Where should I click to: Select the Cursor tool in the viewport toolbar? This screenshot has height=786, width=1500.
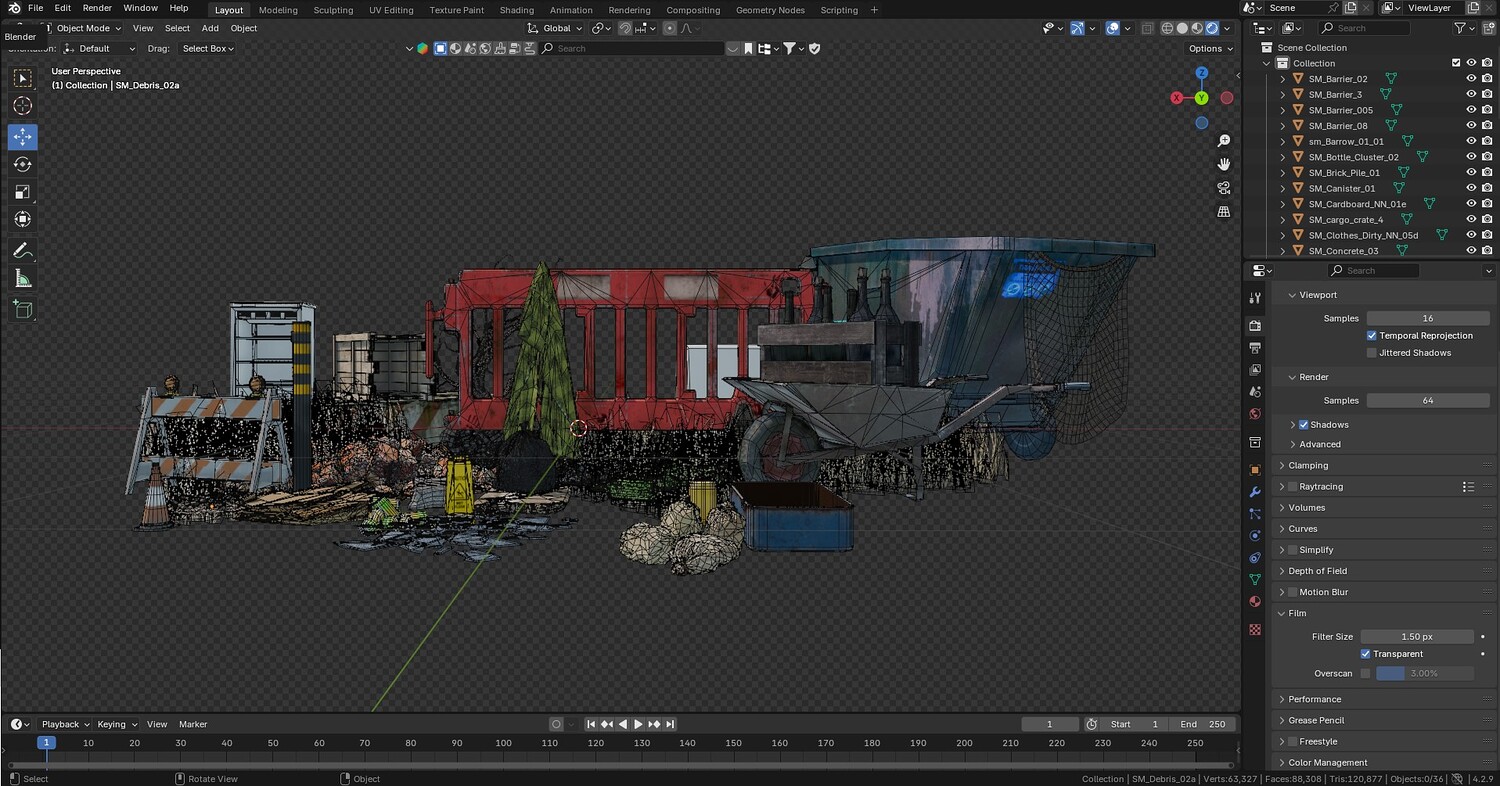[x=23, y=106]
